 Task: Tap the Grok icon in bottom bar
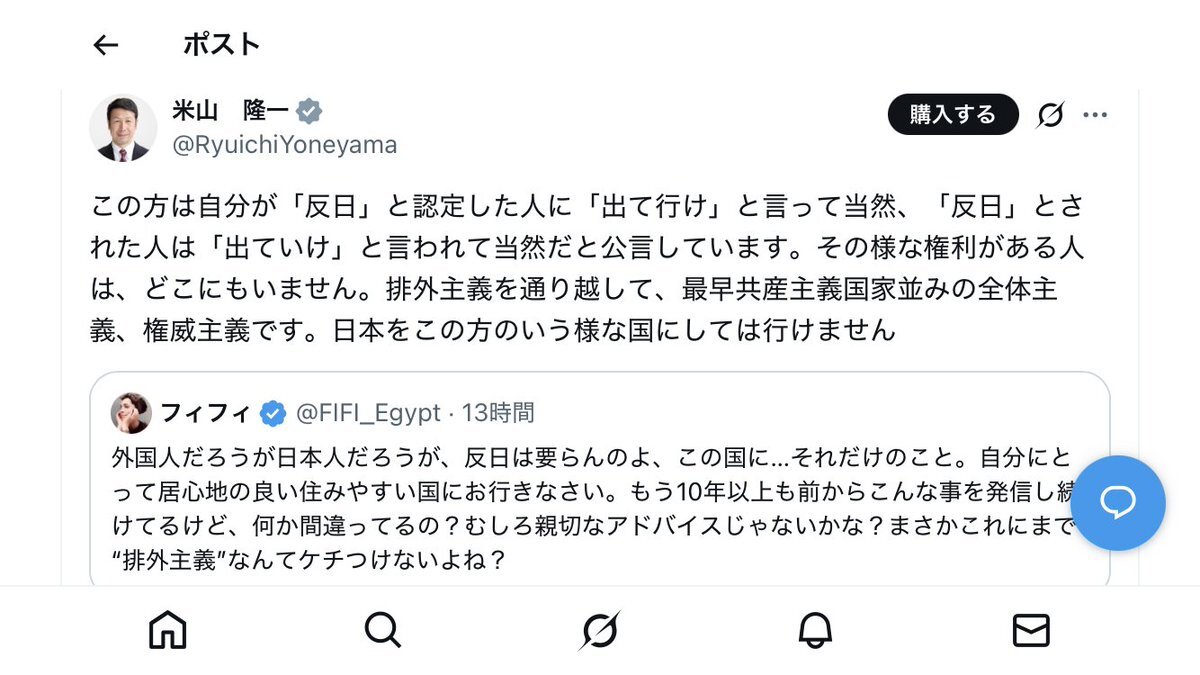(599, 630)
